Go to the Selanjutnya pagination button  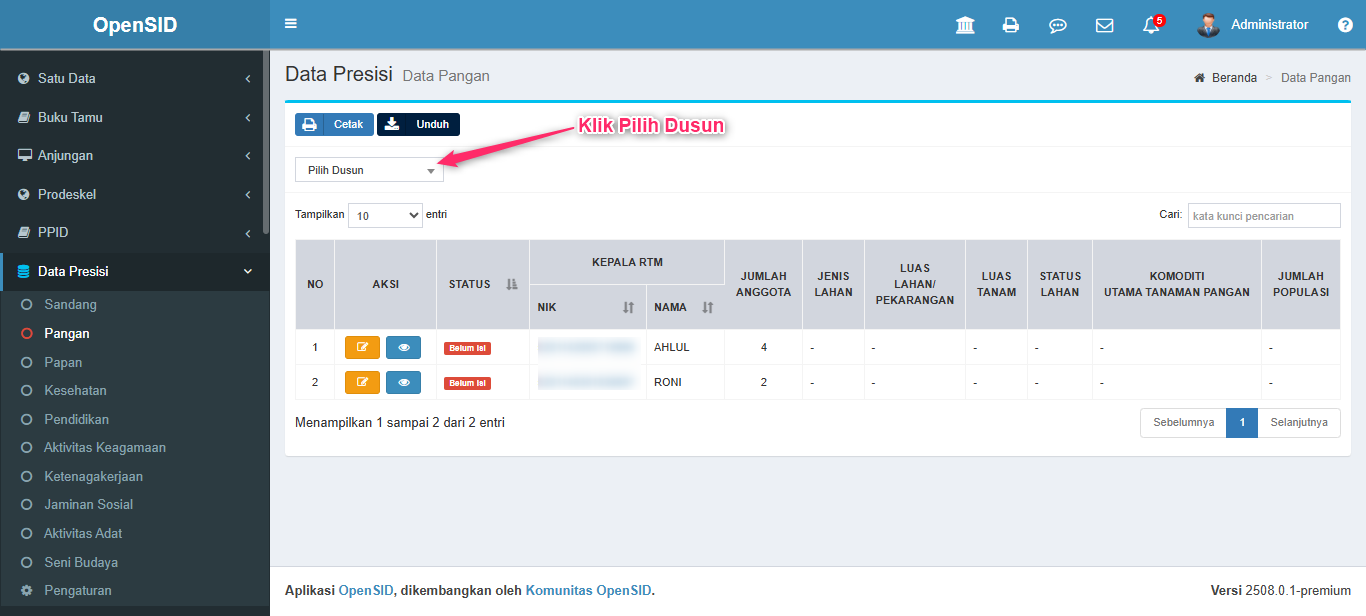(x=1299, y=423)
